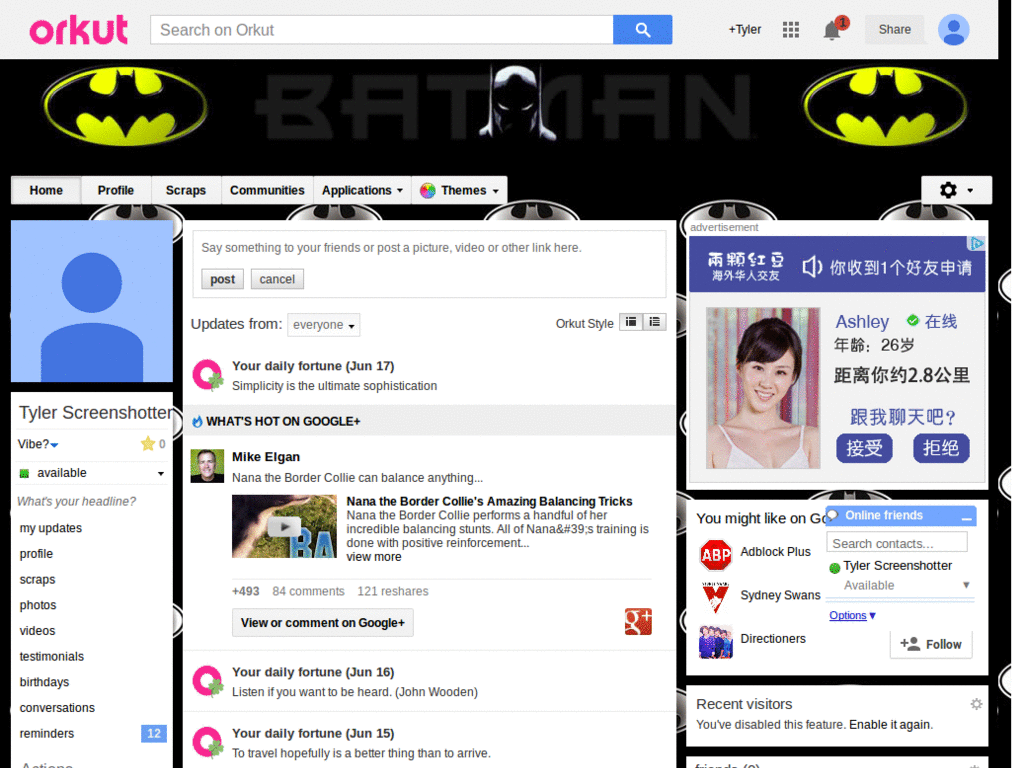Open the account avatar icon
Image resolution: width=1024 pixels, height=768 pixels.
[x=953, y=30]
